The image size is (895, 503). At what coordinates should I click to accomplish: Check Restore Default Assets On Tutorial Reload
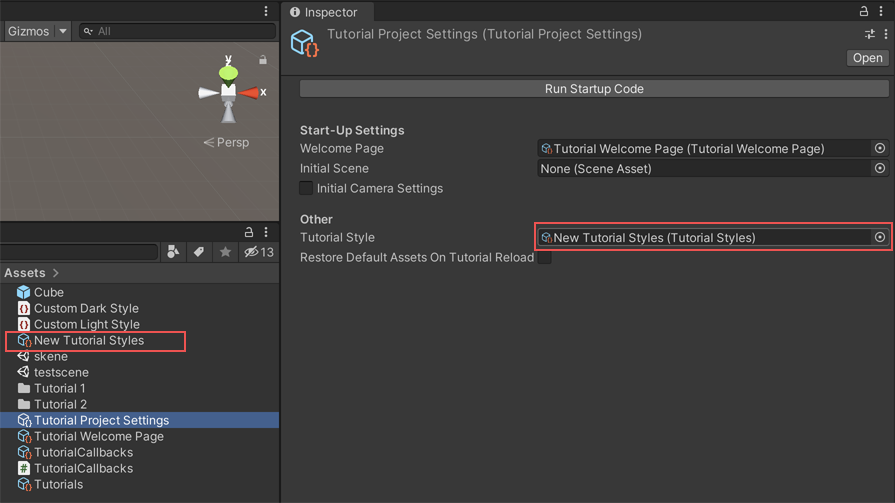tap(545, 258)
